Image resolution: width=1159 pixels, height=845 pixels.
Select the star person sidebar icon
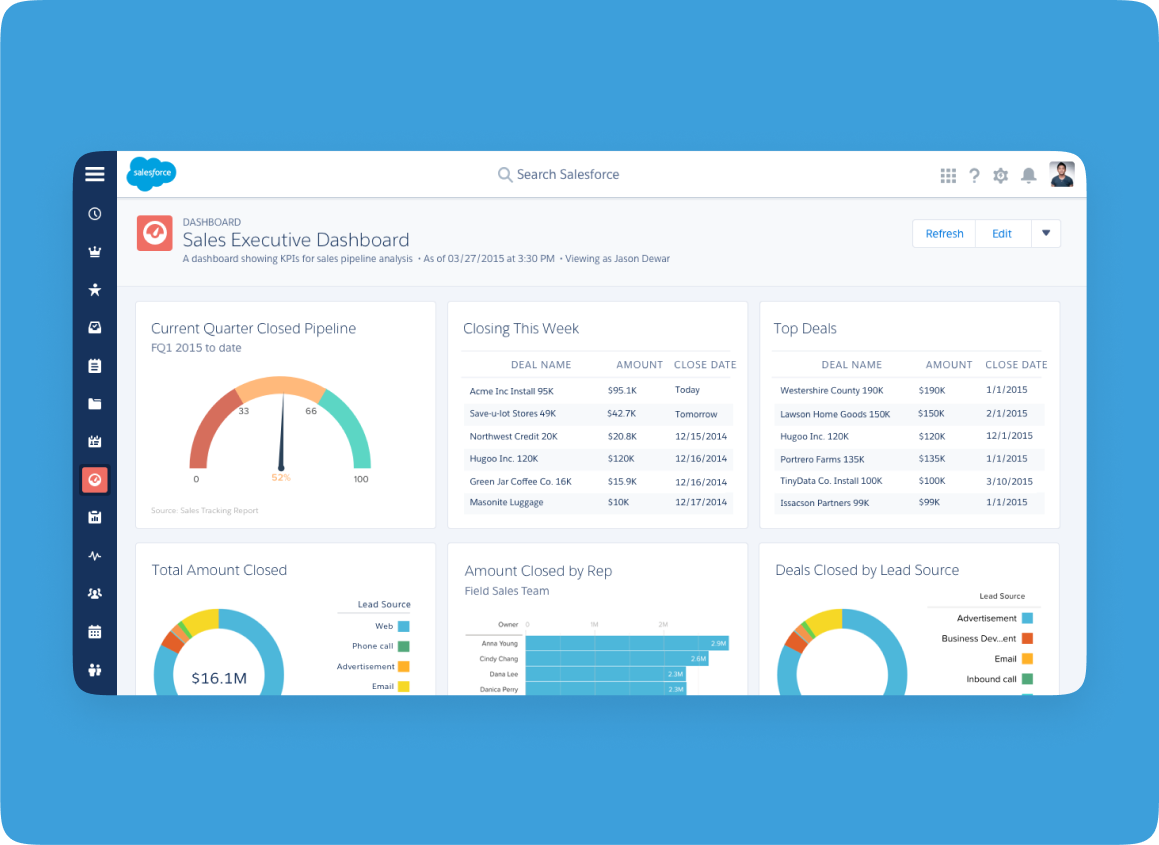pos(95,290)
